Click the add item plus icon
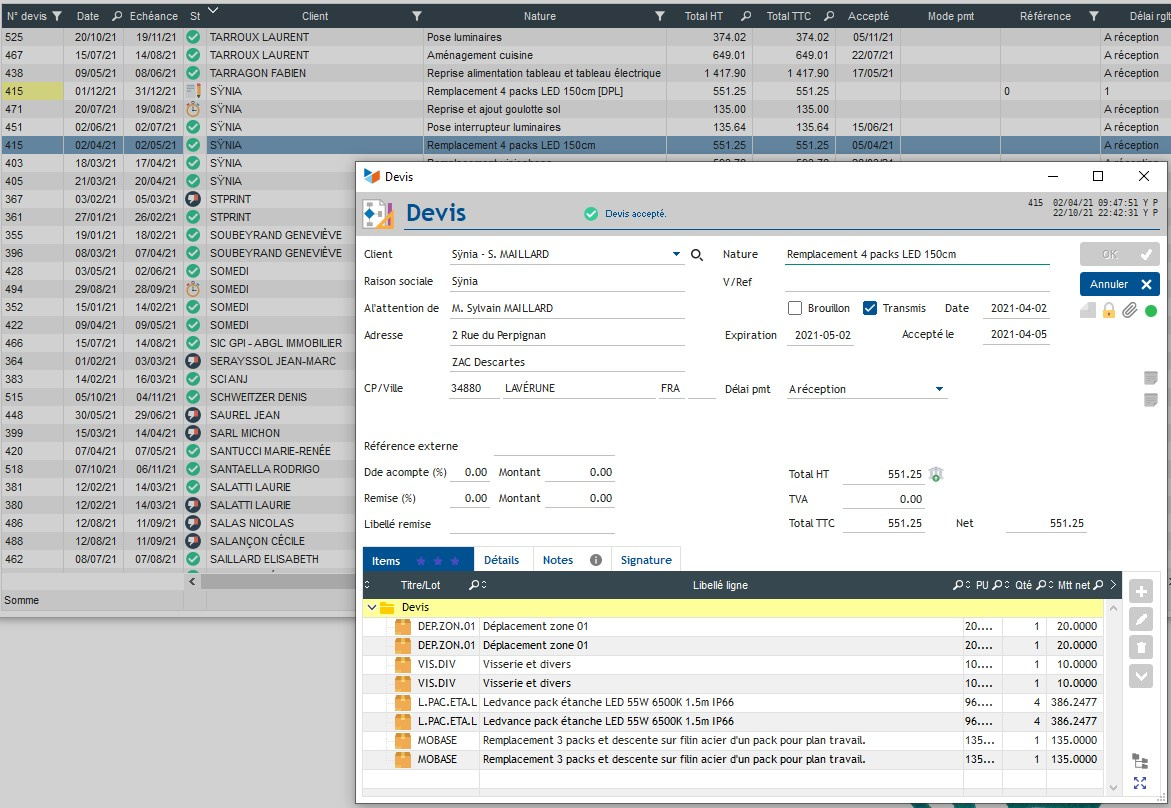 click(1140, 592)
